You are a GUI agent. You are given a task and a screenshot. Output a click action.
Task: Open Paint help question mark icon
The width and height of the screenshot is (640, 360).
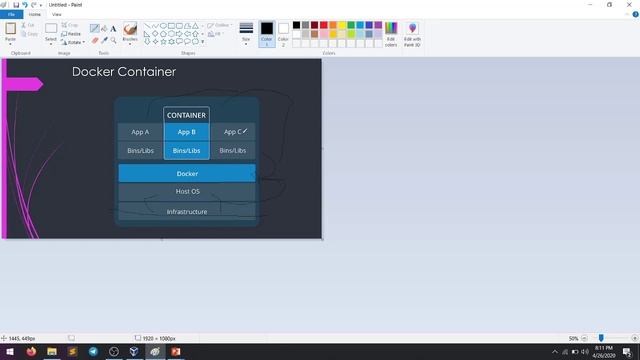(x=636, y=14)
